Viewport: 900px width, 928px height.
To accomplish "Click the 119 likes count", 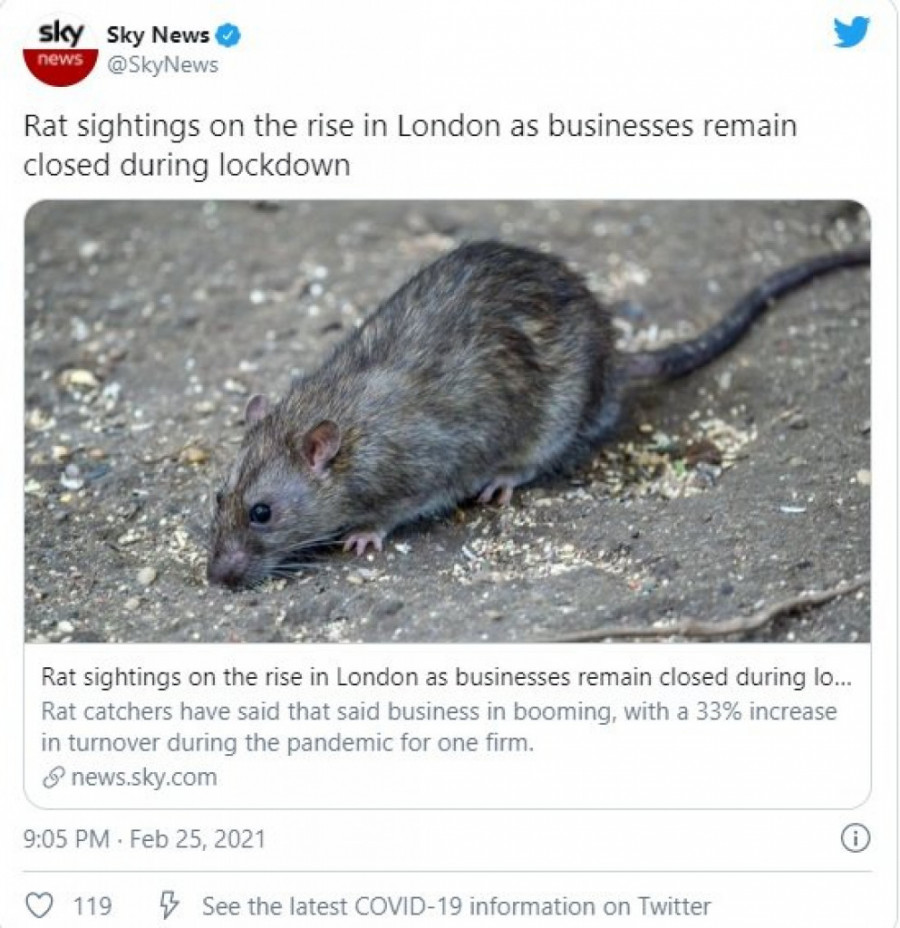I will coord(92,906).
